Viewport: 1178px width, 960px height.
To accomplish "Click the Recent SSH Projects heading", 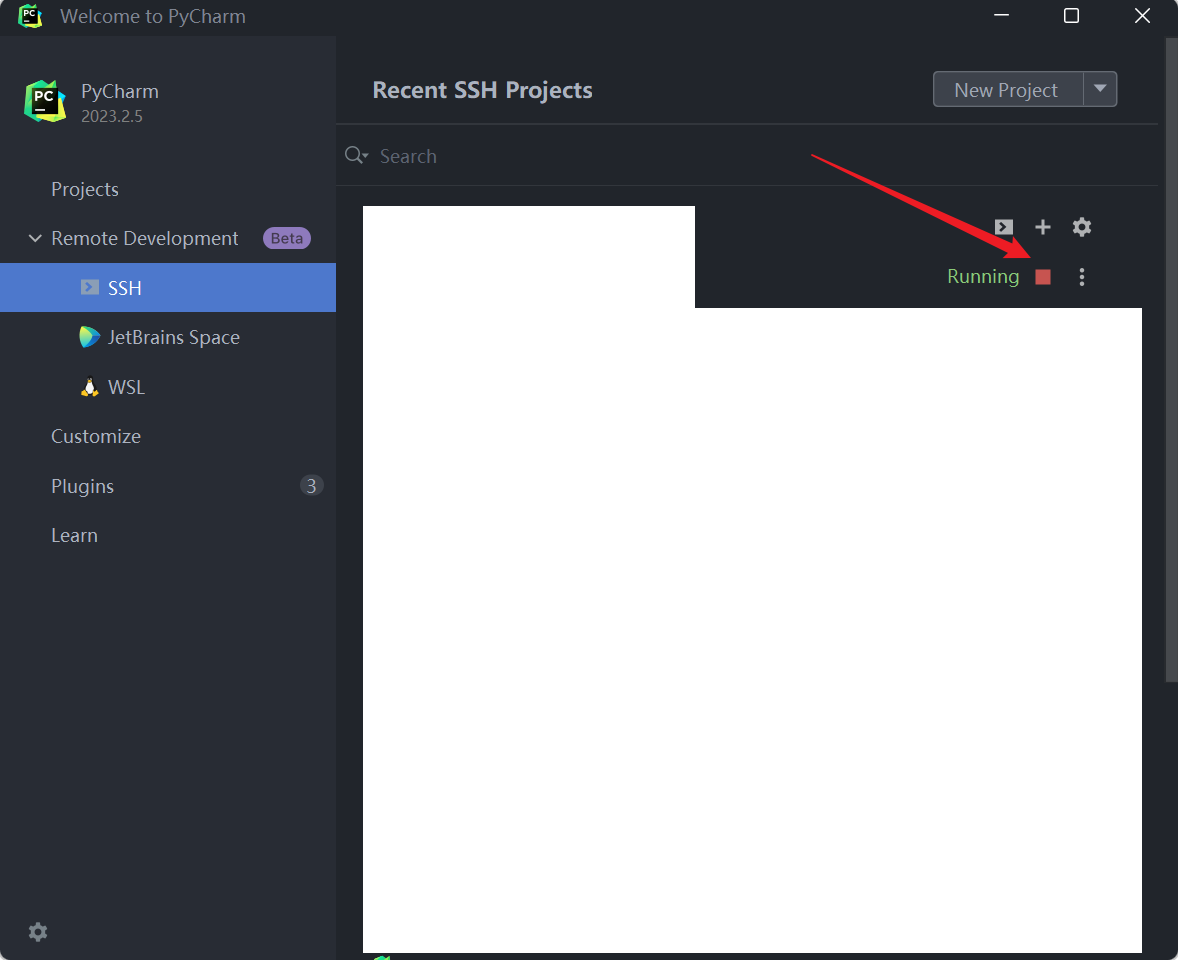I will coord(482,90).
